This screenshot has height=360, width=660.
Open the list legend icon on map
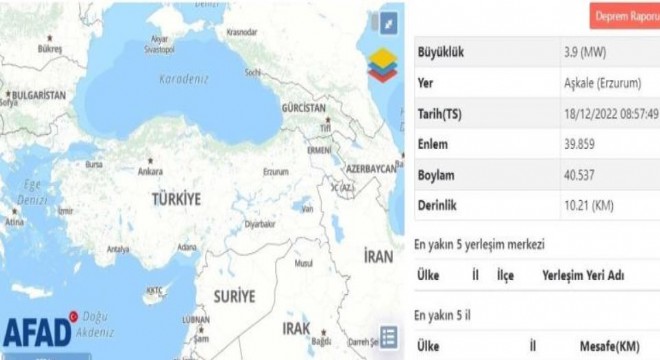(389, 337)
